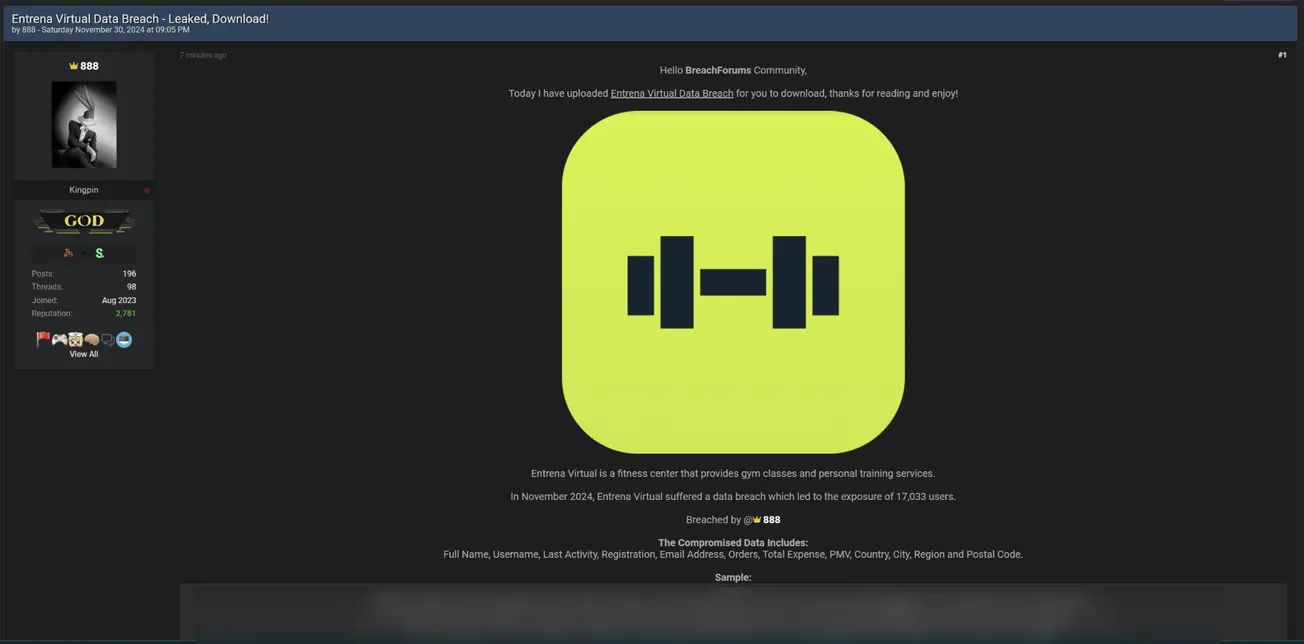This screenshot has width=1304, height=644.
Task: Open the Entrena Virtual Data Breach download link
Action: point(671,92)
